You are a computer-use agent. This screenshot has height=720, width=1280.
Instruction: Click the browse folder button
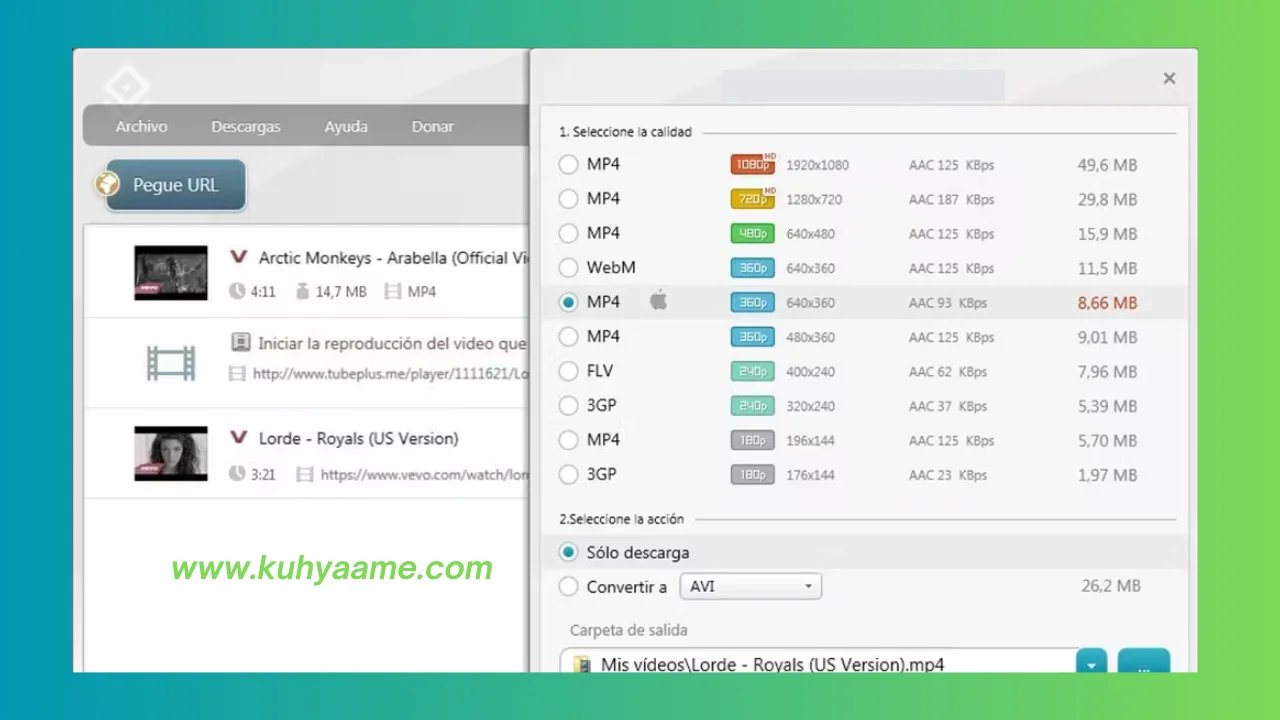1144,662
